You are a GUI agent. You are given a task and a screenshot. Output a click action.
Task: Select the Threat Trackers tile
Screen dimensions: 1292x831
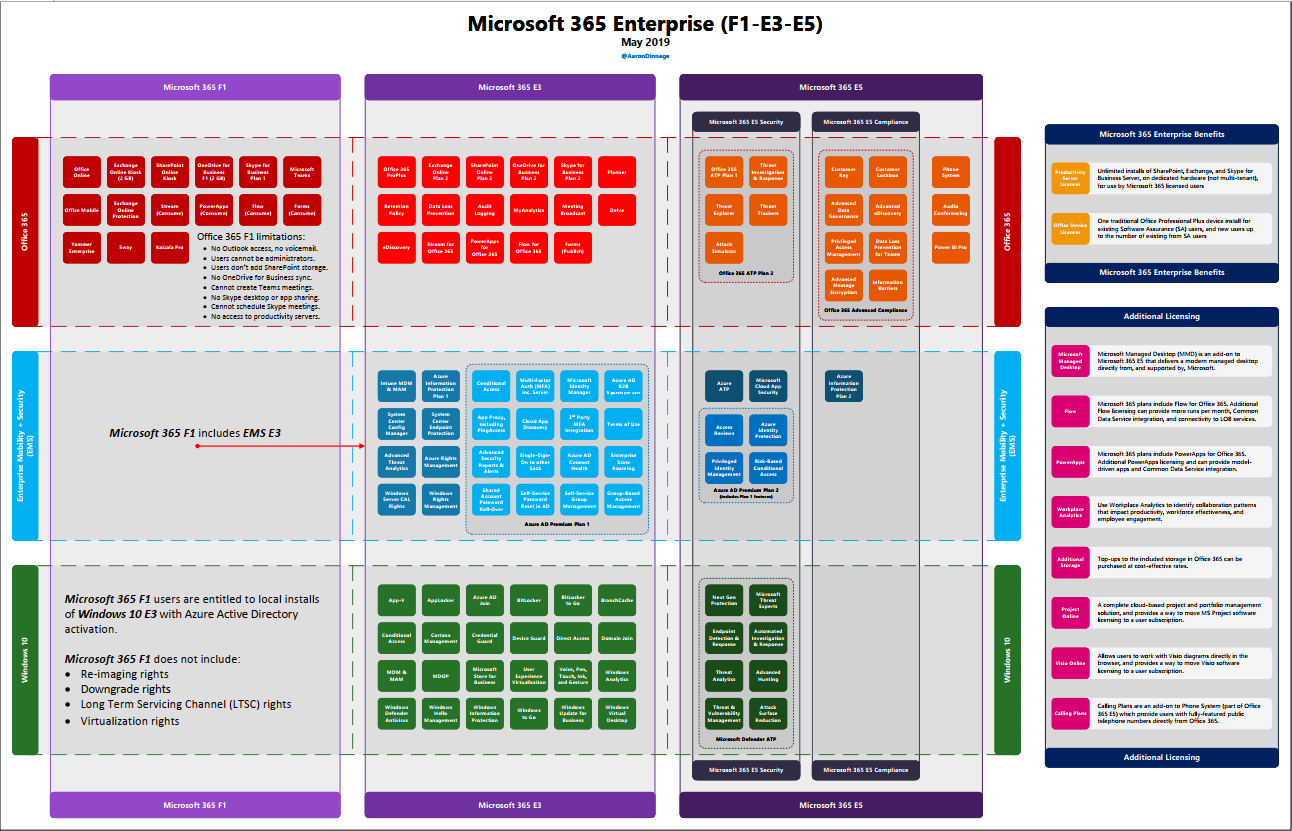coord(768,209)
